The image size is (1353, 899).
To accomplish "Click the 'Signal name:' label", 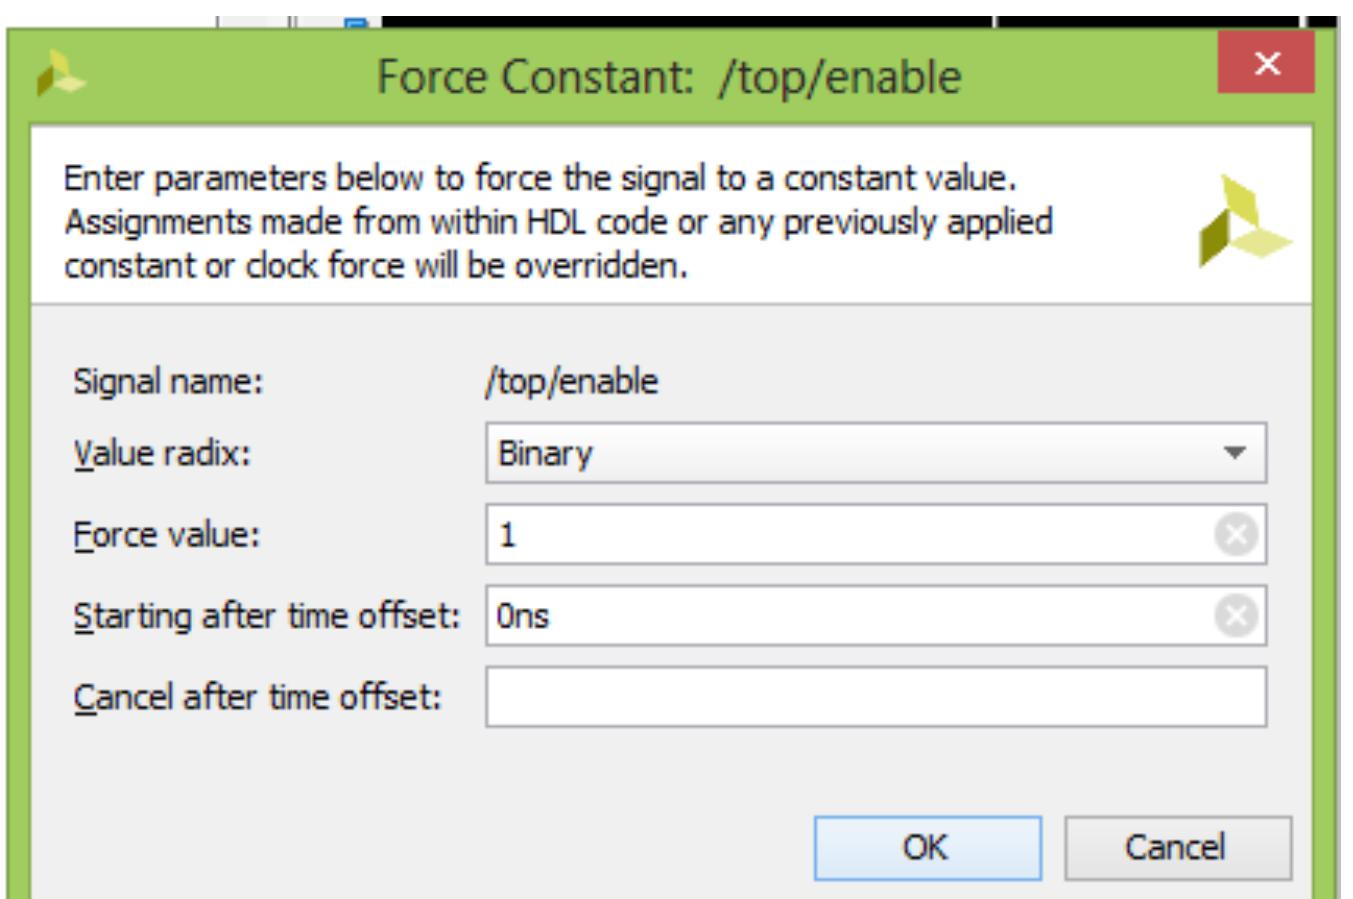I will 167,381.
